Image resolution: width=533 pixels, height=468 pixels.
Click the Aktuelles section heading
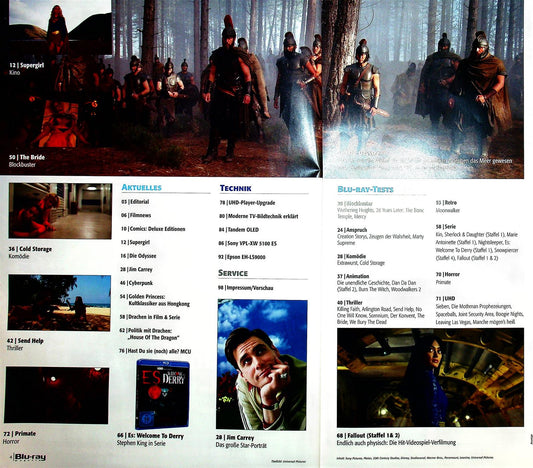pyautogui.click(x=141, y=188)
